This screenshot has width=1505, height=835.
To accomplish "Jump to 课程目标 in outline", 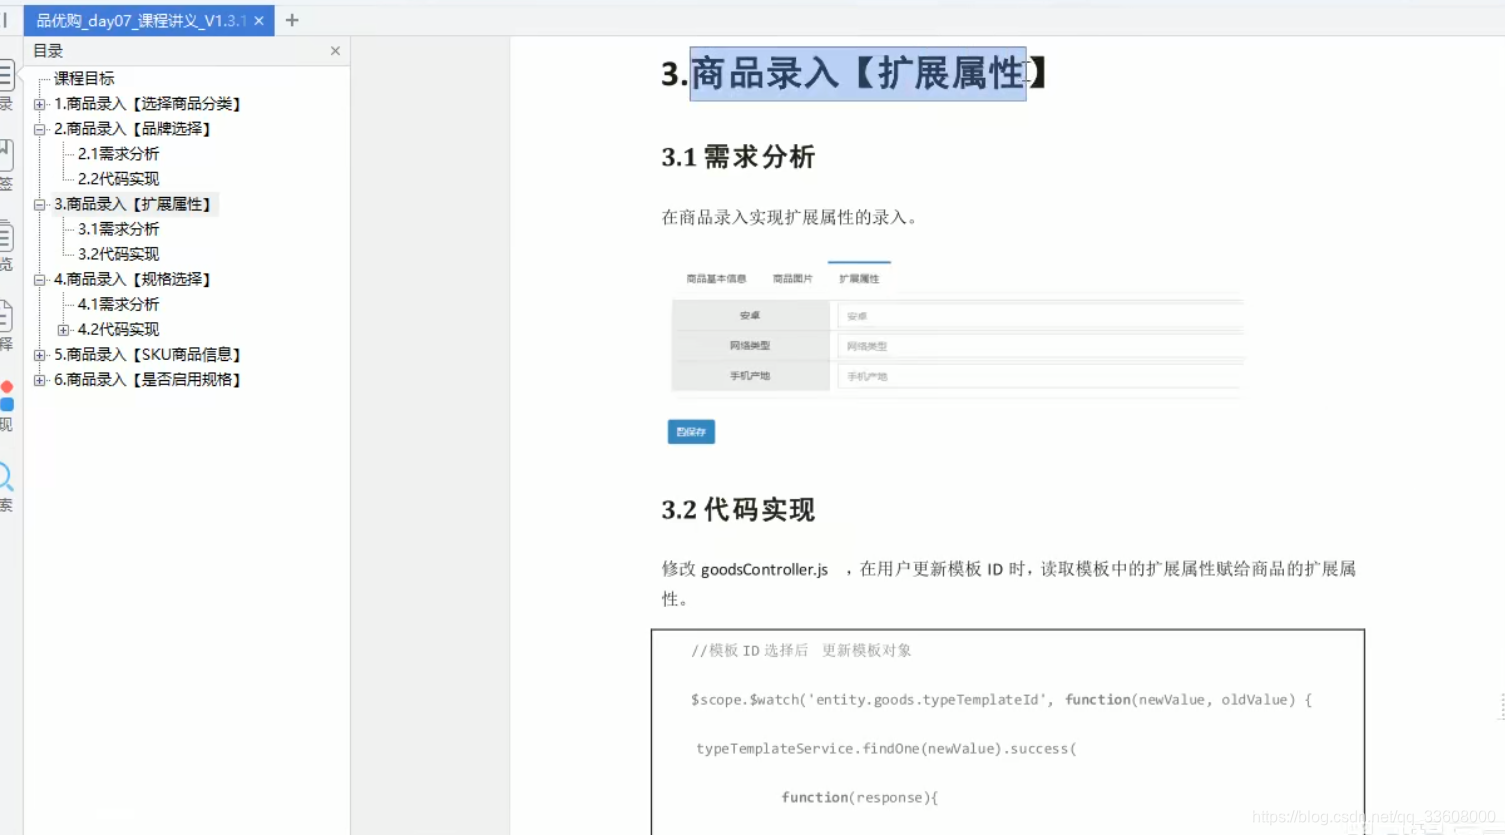I will point(84,78).
